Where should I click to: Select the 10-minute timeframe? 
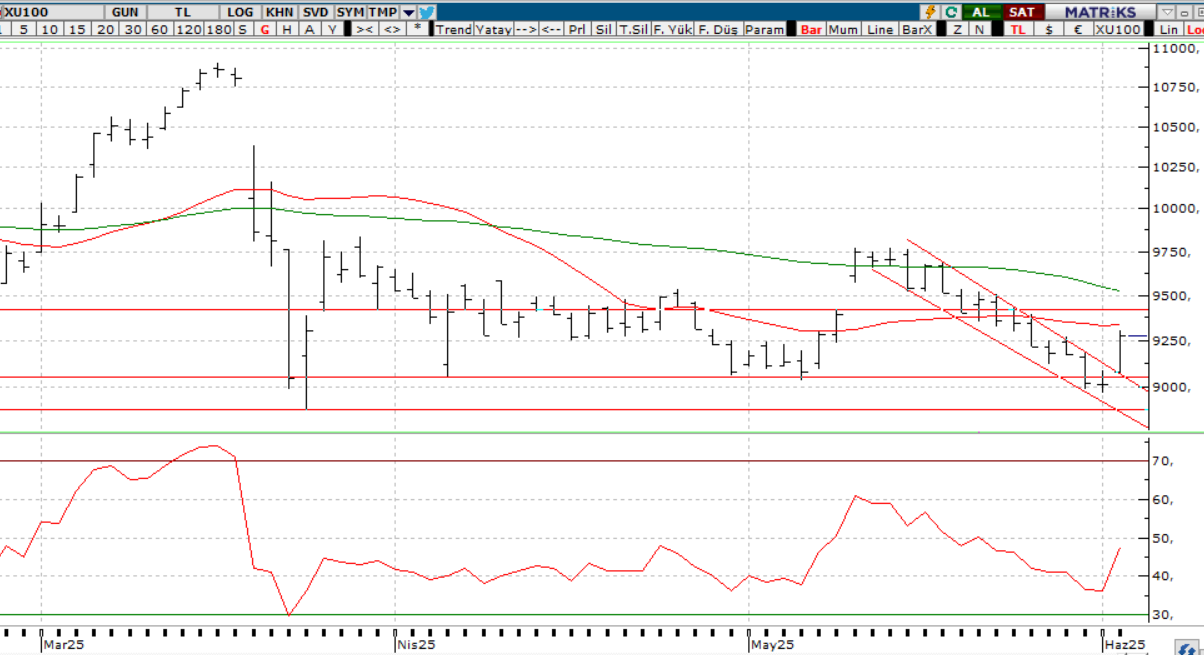[x=50, y=30]
